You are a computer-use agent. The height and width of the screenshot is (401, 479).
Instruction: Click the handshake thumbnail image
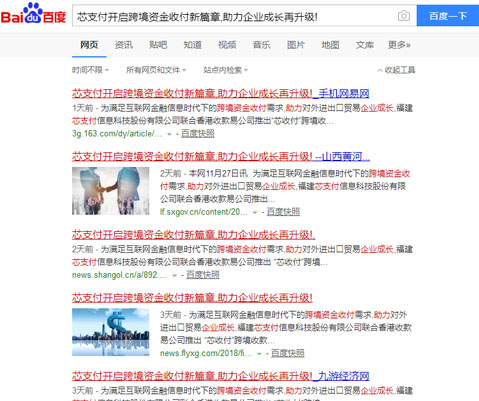pyautogui.click(x=111, y=191)
